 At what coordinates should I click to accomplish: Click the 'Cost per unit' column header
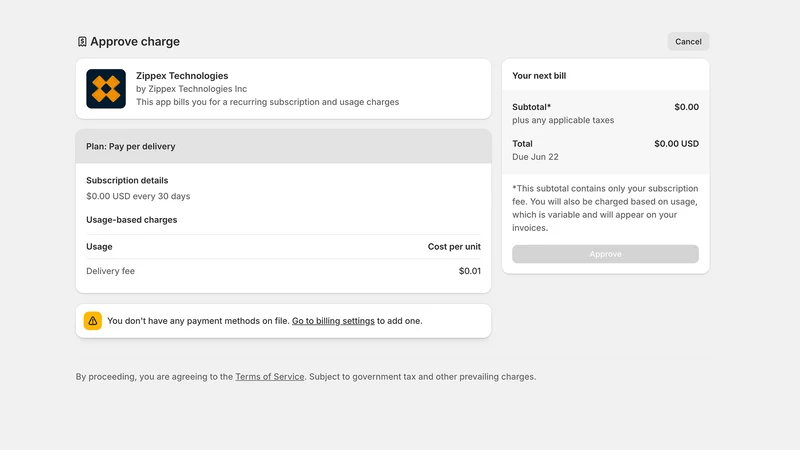pyautogui.click(x=454, y=246)
